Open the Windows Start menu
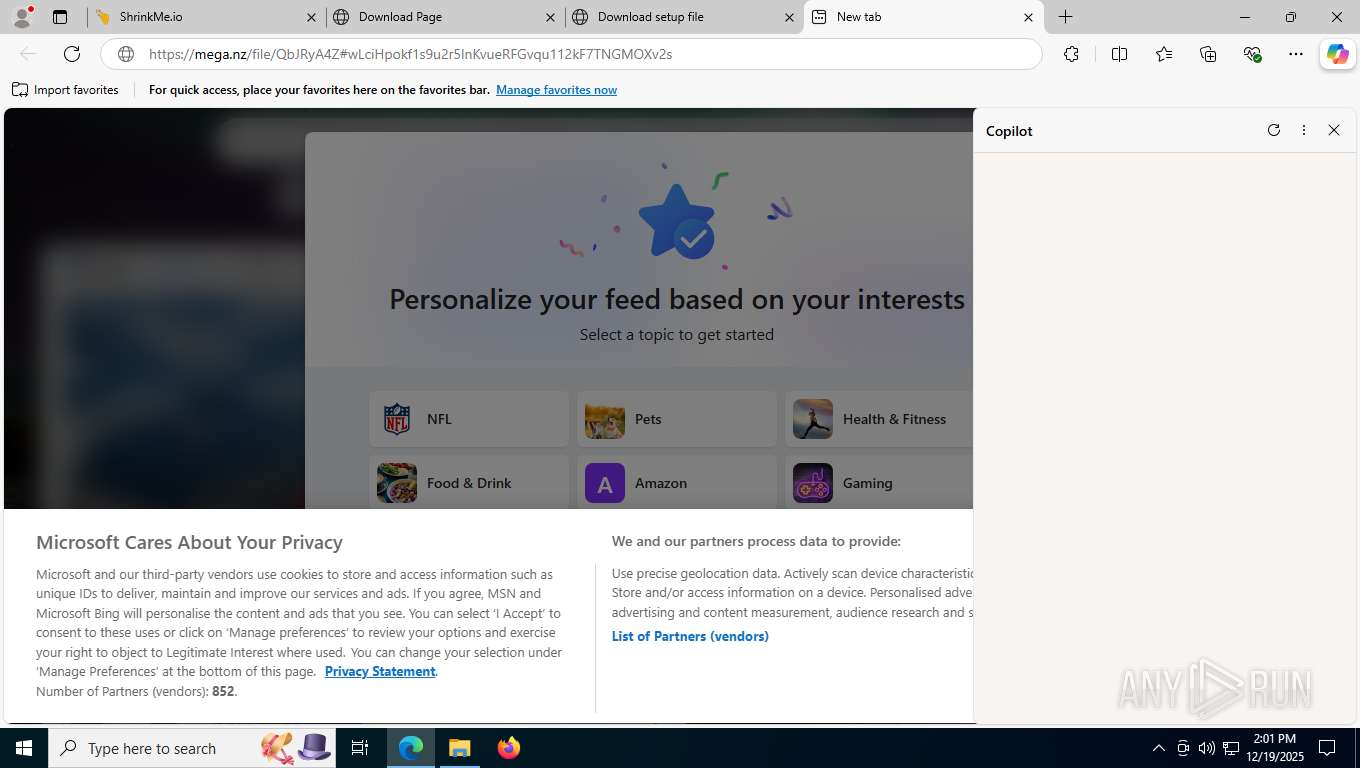 pyautogui.click(x=24, y=748)
